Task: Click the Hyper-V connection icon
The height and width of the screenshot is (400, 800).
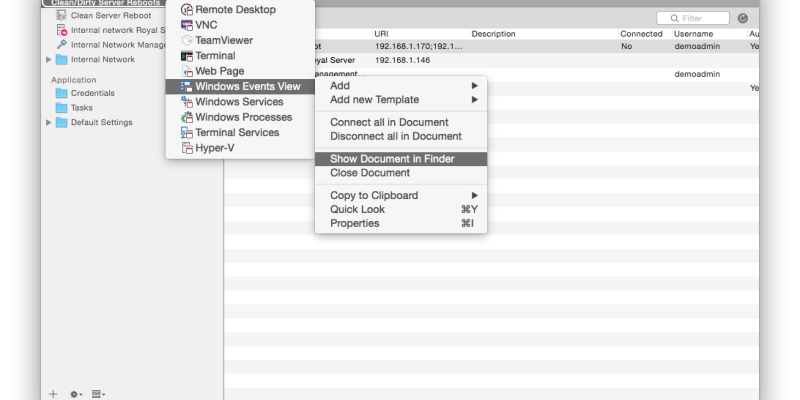Action: point(187,148)
